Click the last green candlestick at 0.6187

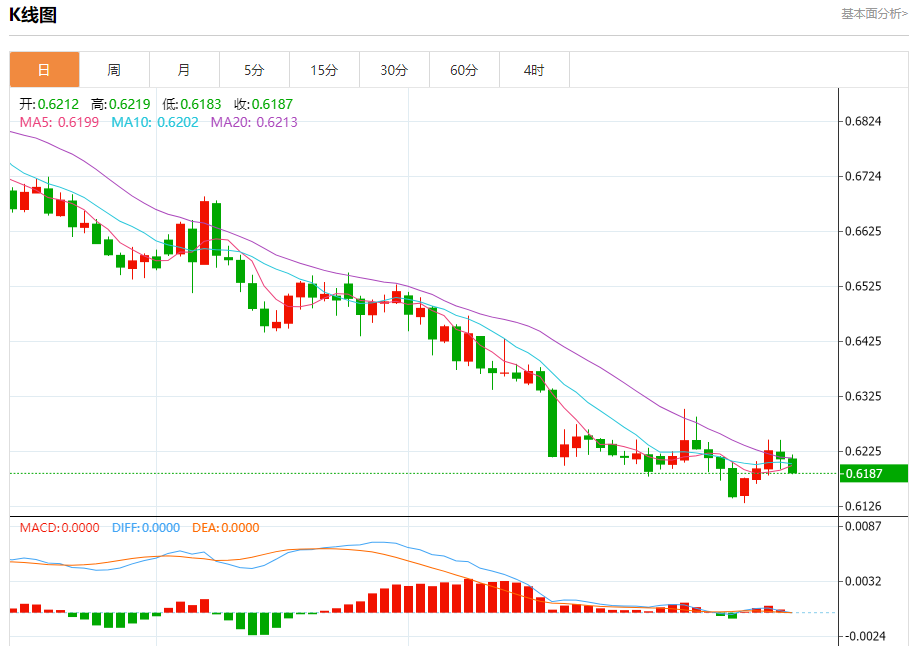point(792,466)
